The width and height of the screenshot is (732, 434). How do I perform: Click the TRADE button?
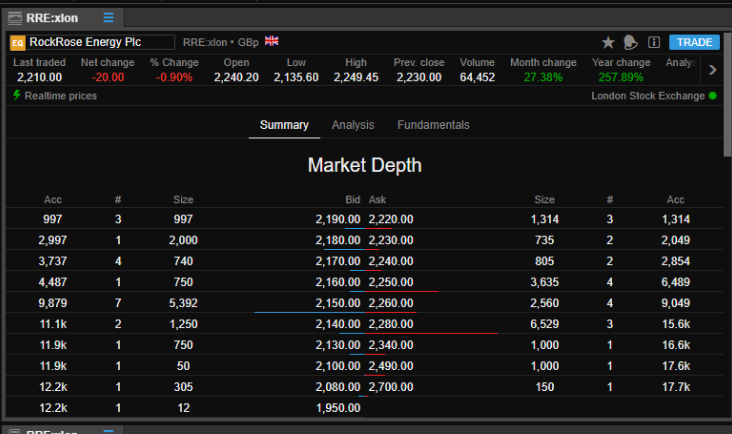(694, 42)
